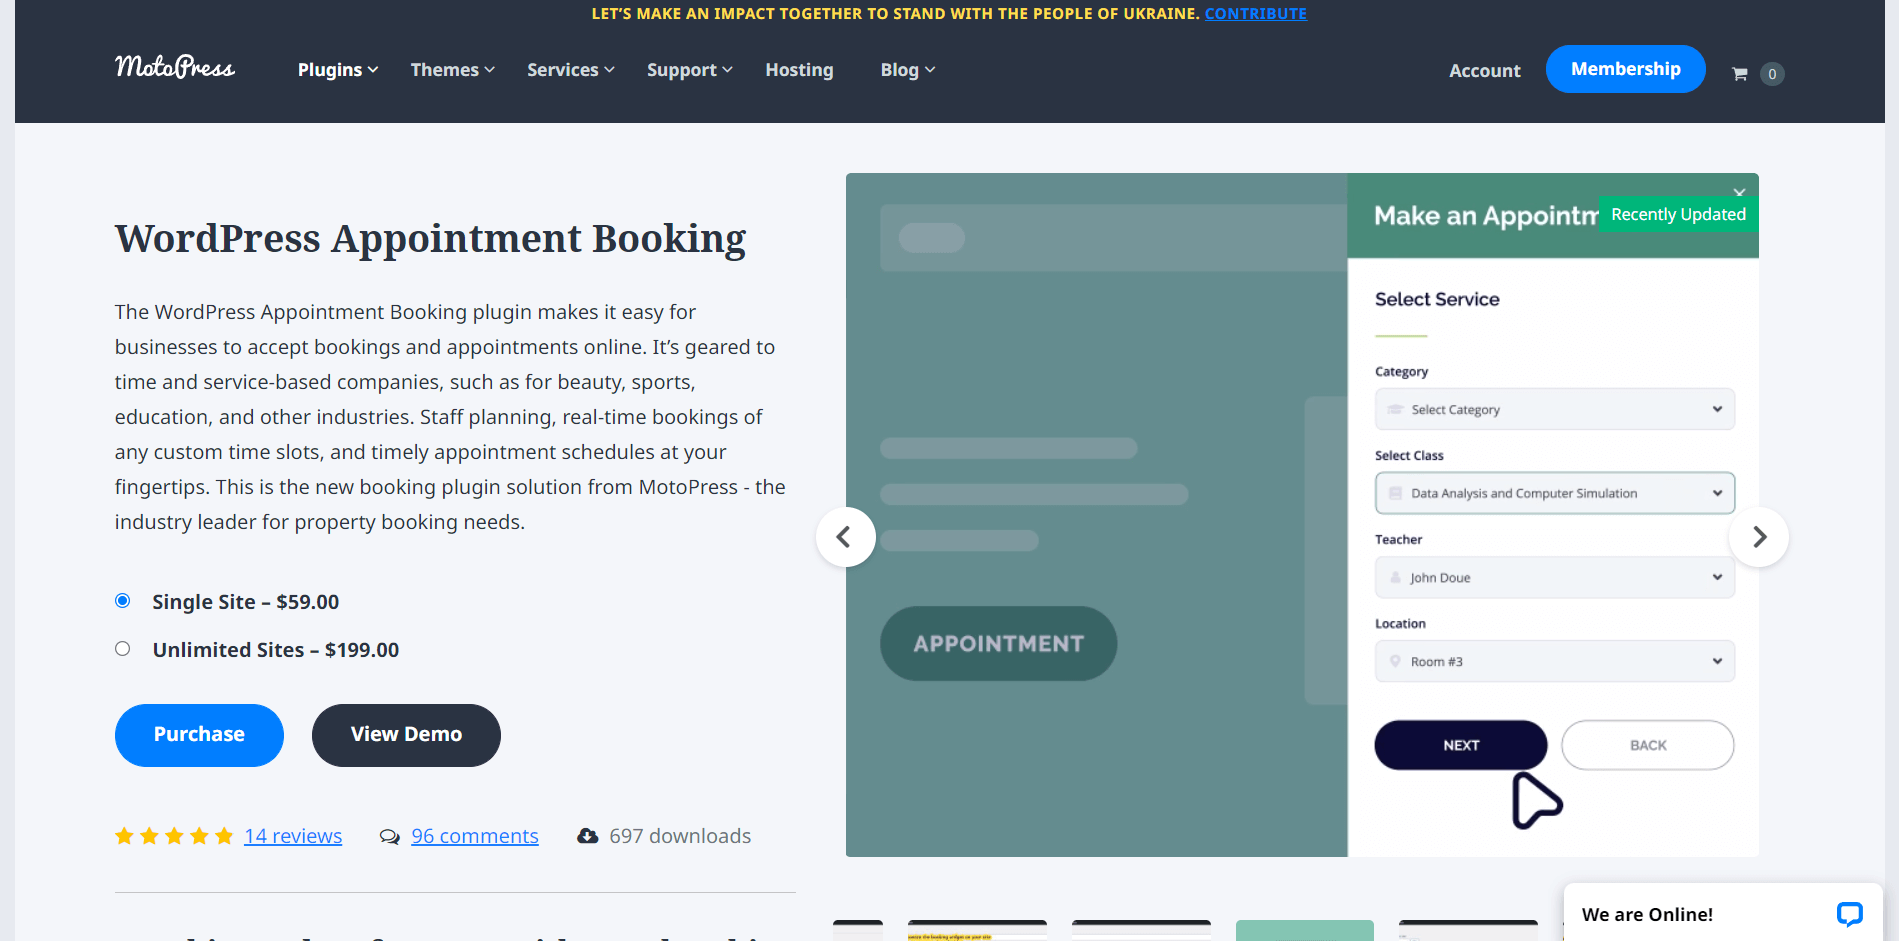Go to the Account page
Screen dimensions: 1899x941
coord(1484,71)
